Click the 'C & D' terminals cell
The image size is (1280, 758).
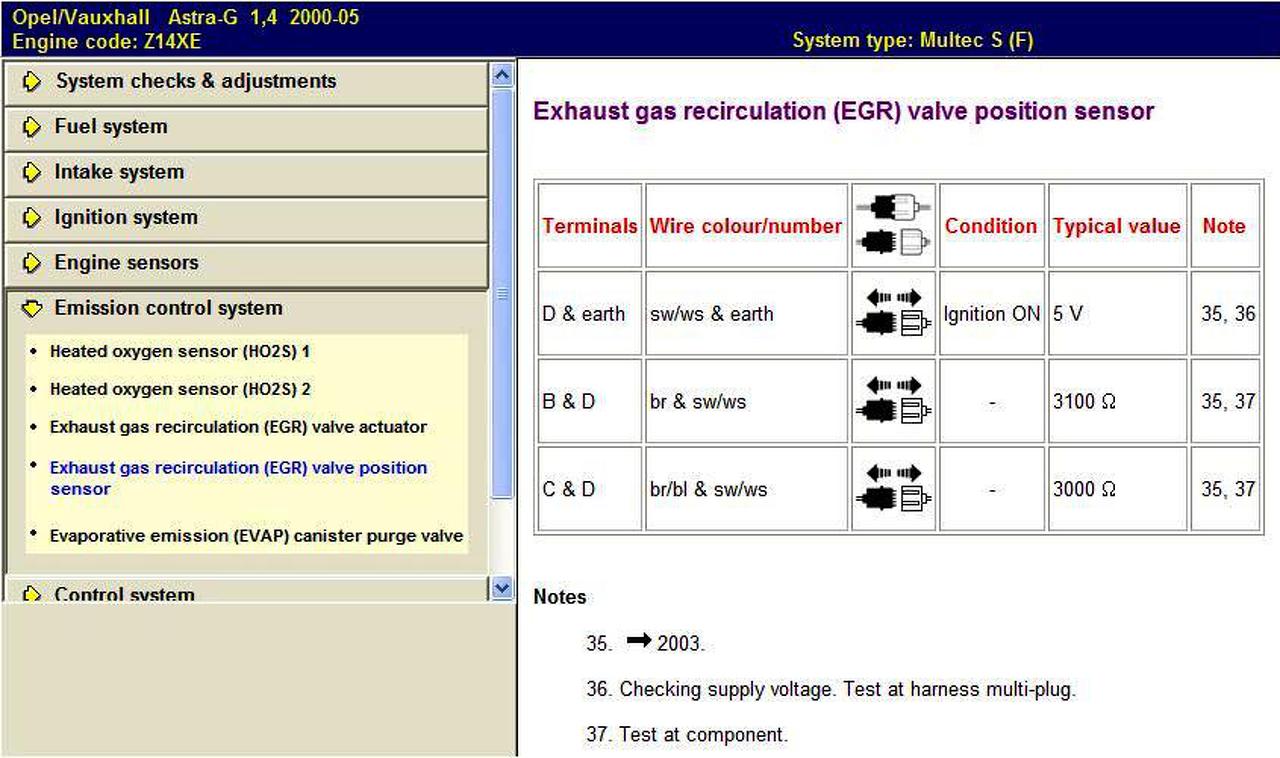tap(590, 490)
